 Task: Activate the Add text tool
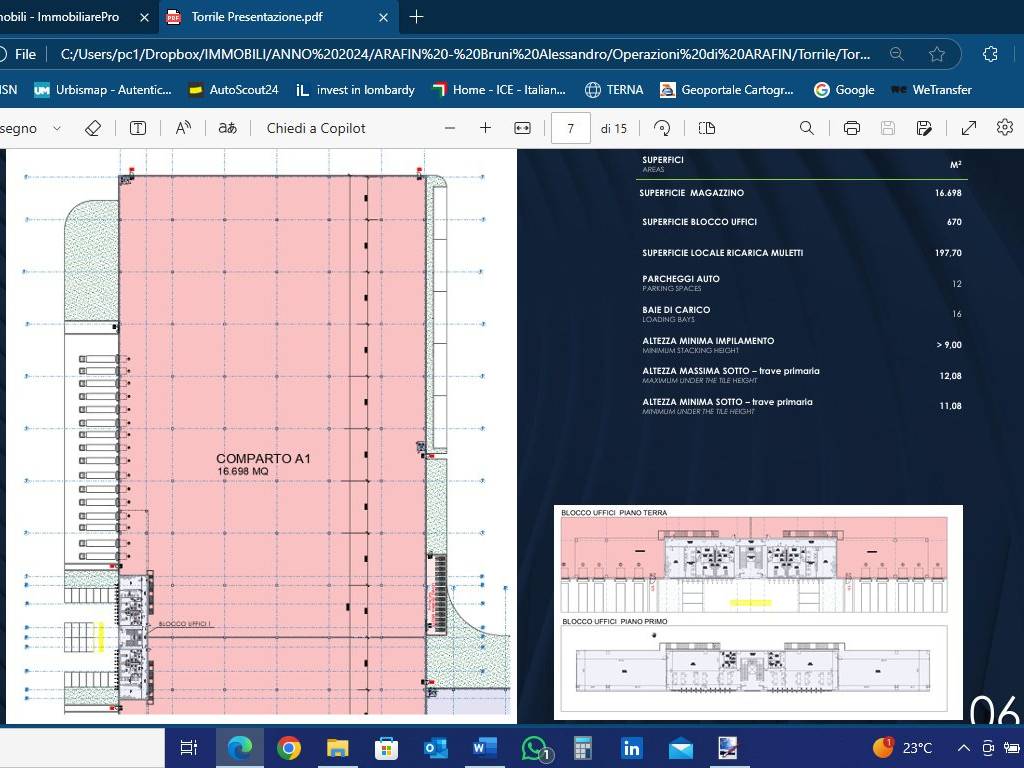click(138, 128)
